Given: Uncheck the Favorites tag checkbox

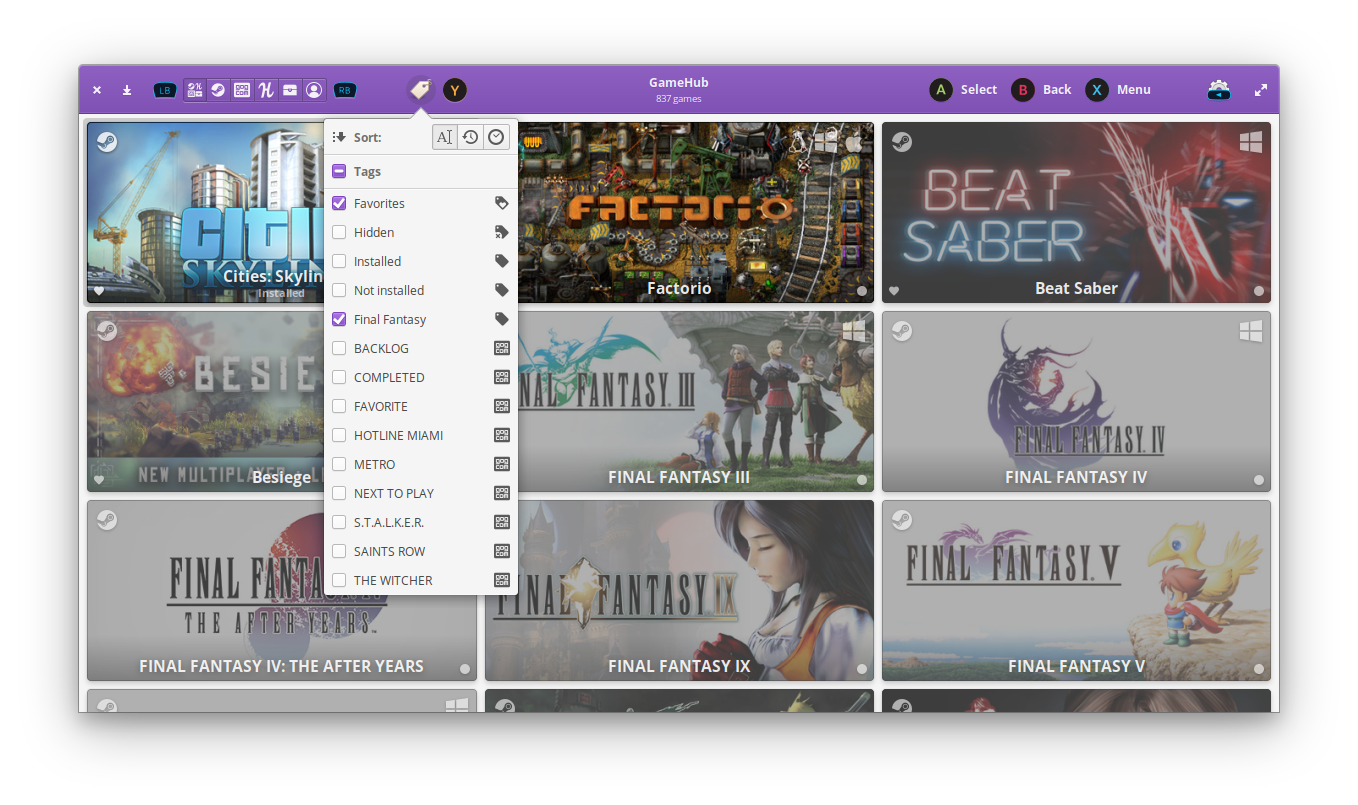Looking at the screenshot, I should [339, 203].
